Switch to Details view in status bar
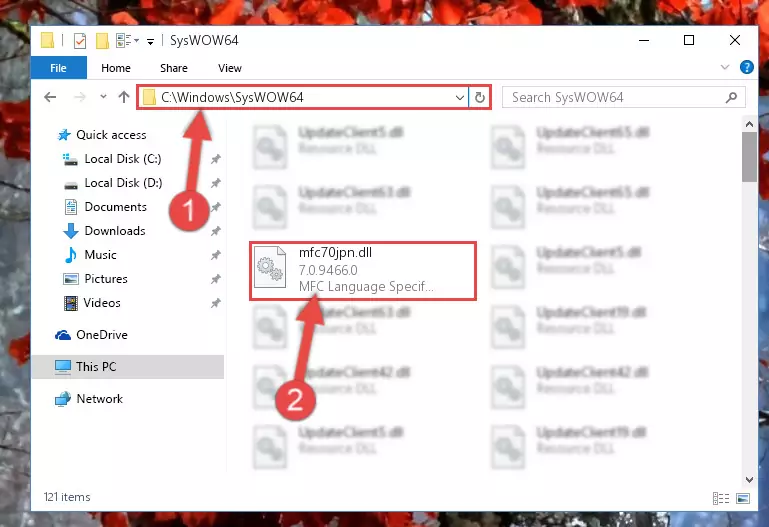 [720, 499]
